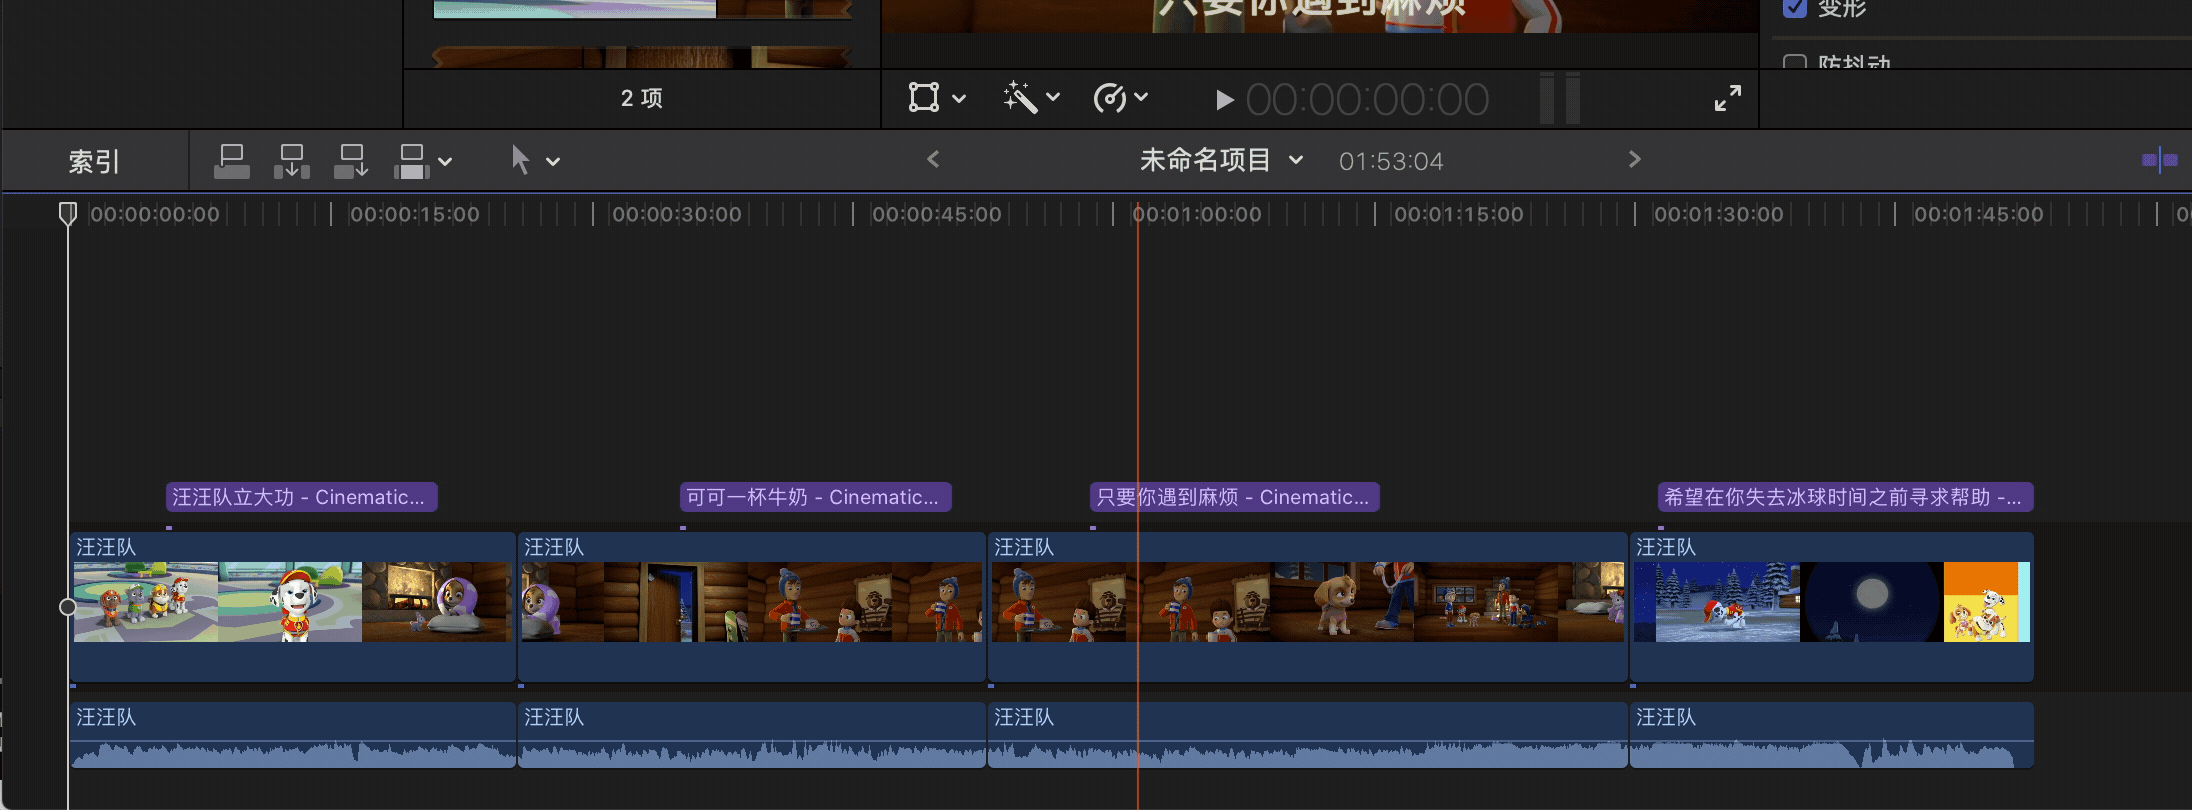Click ruler at 00:01:00:00 mark
The height and width of the screenshot is (810, 2192).
tap(1196, 214)
